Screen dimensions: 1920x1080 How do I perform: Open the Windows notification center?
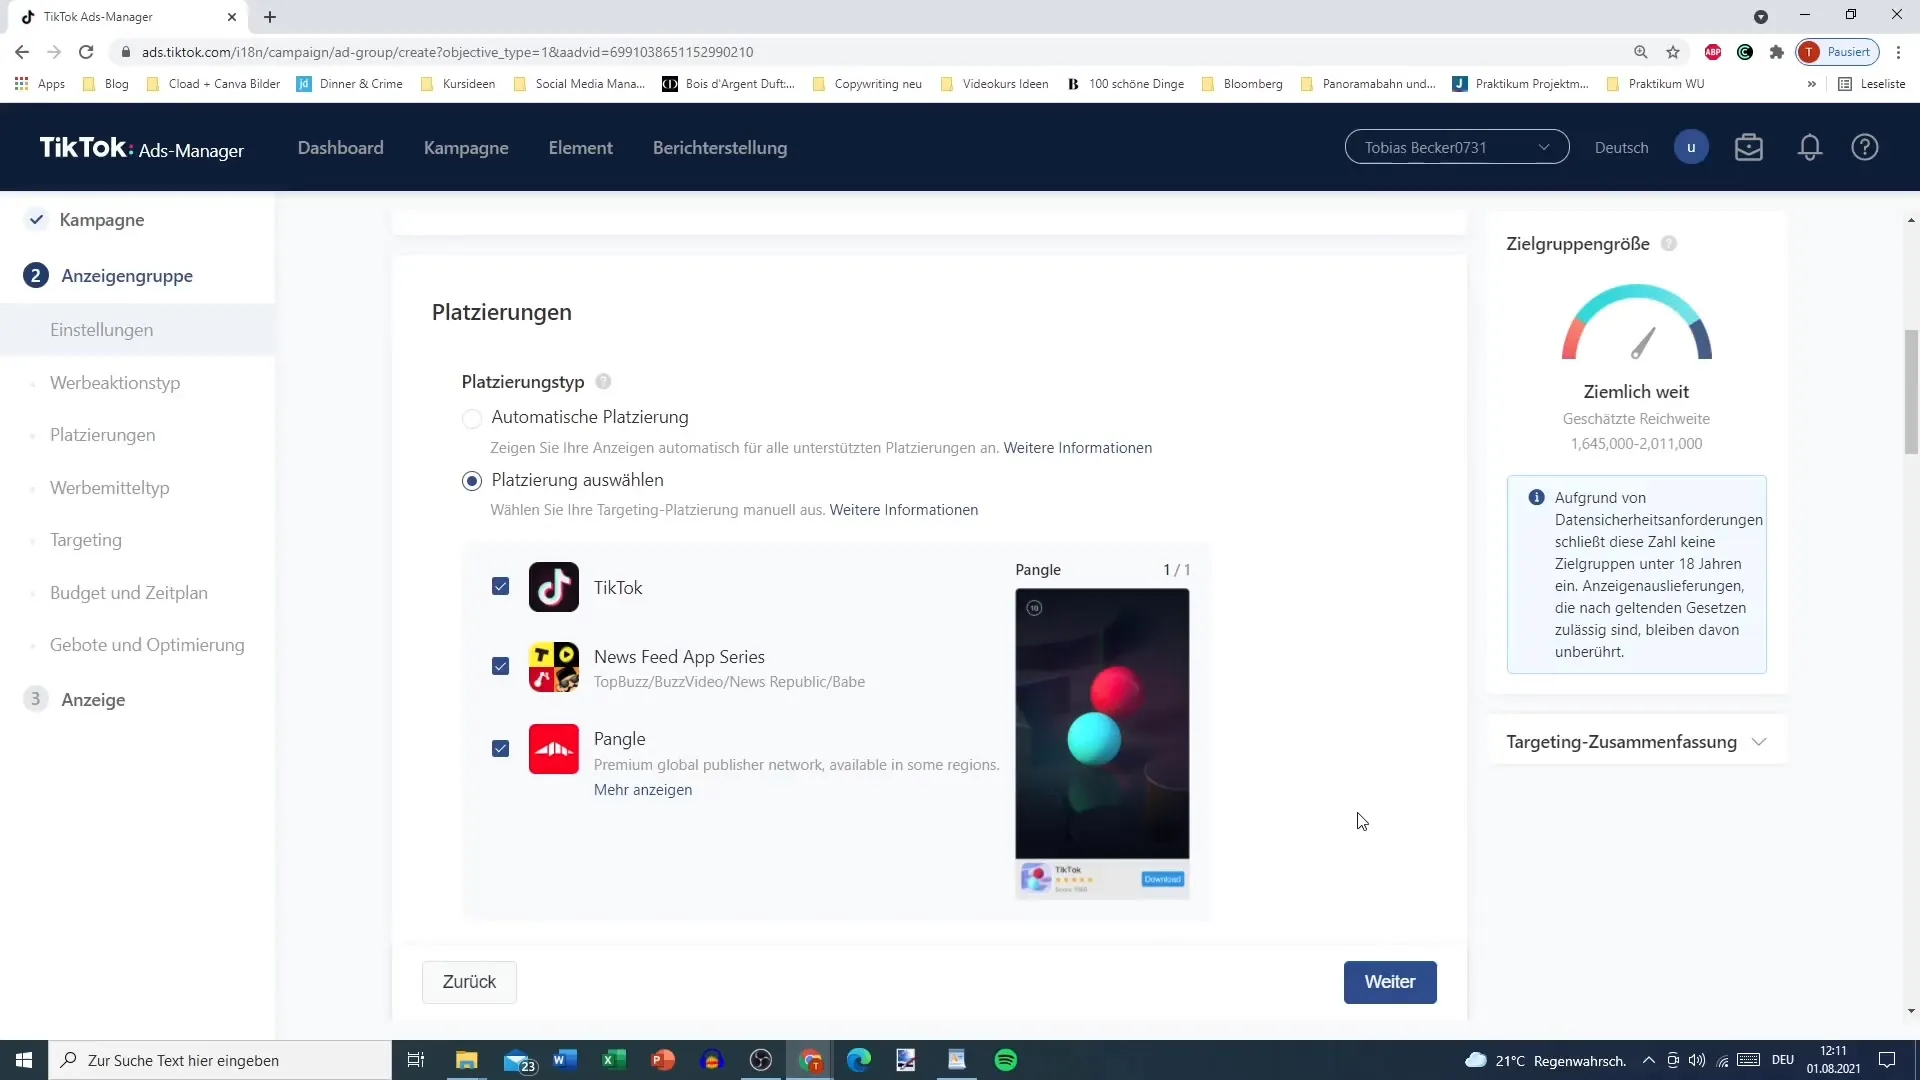click(1887, 1060)
